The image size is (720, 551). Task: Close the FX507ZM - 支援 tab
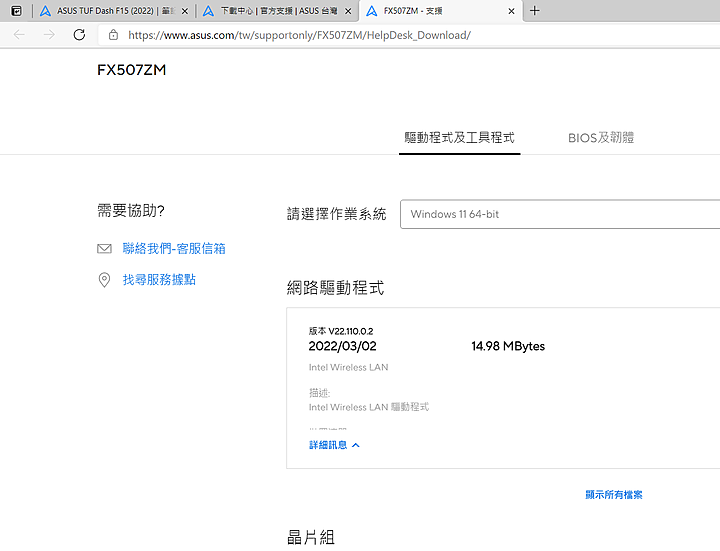[x=511, y=11]
